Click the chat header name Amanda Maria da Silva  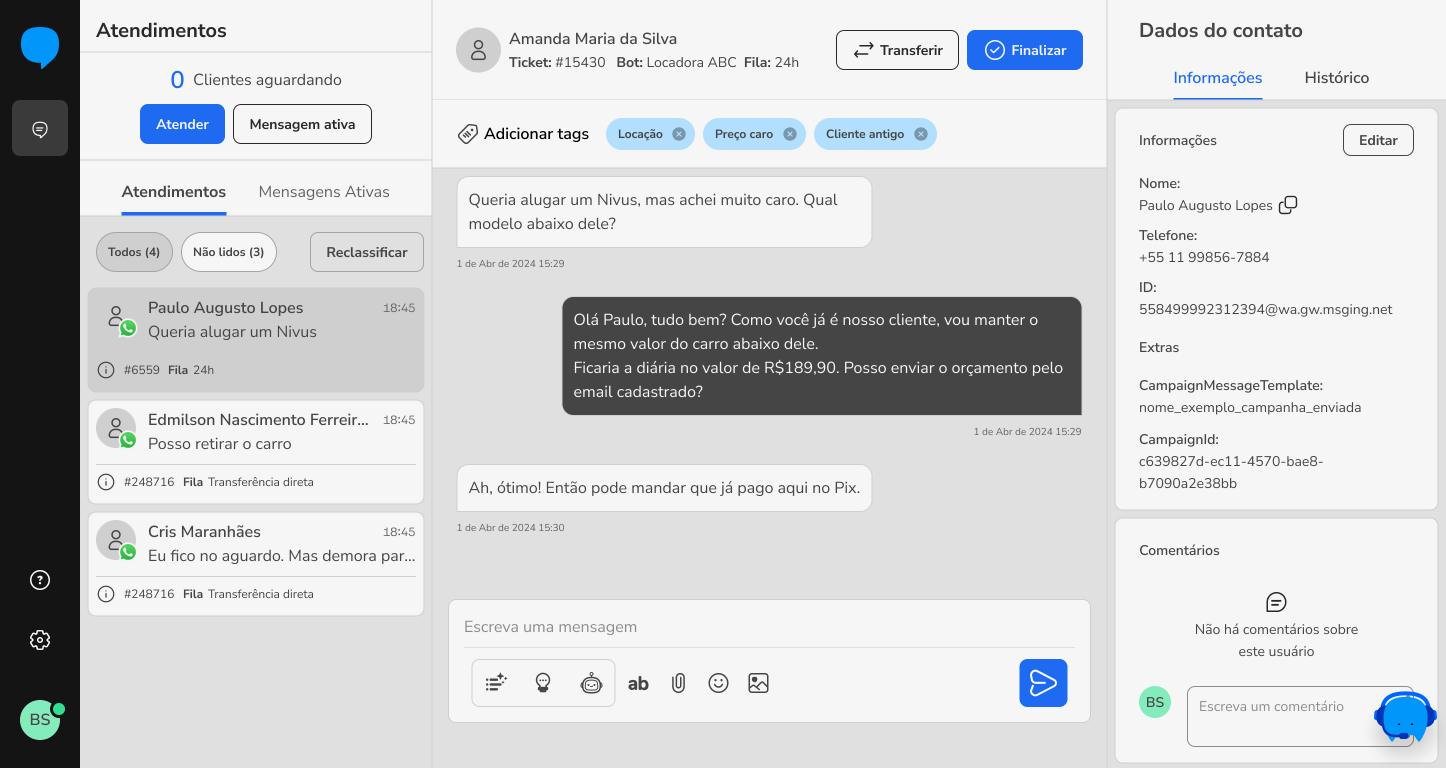pos(593,39)
